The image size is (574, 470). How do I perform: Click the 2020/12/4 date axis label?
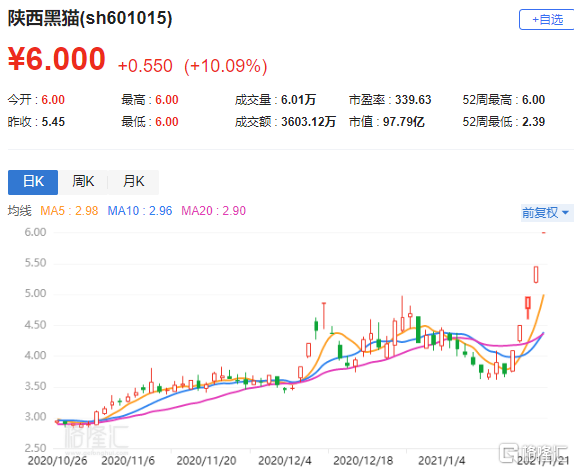click(285, 460)
